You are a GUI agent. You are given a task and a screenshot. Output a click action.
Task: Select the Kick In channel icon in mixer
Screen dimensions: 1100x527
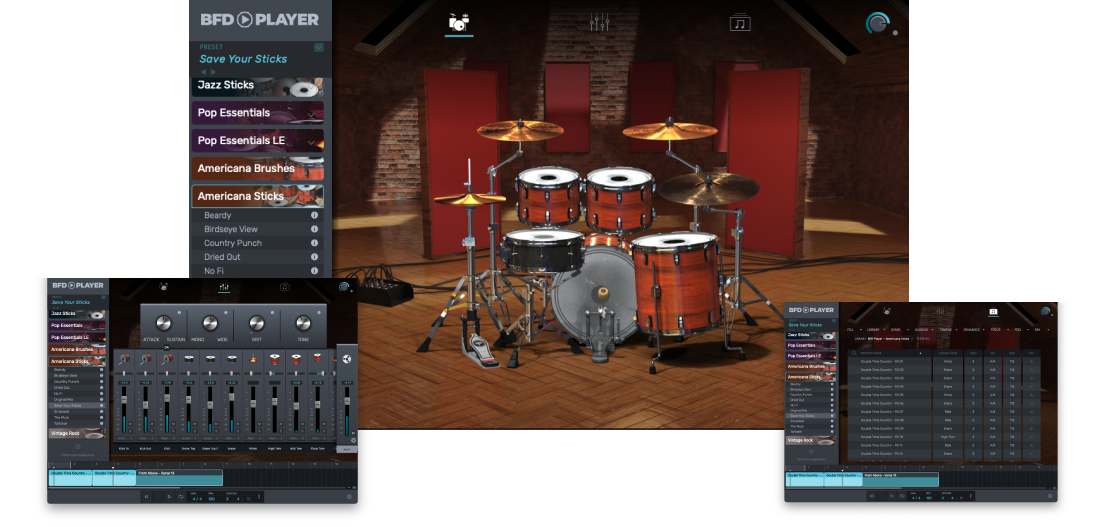(124, 359)
